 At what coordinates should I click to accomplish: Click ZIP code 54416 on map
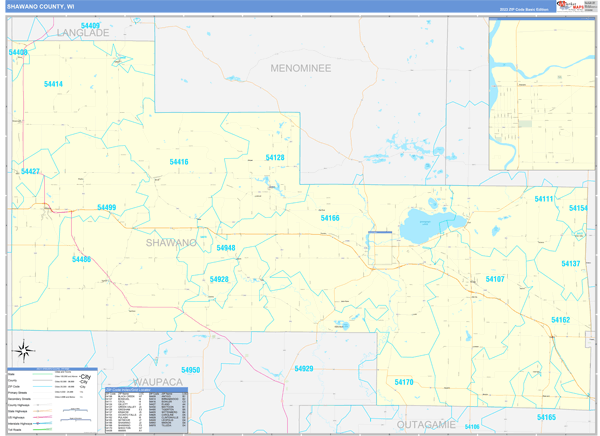tap(179, 162)
